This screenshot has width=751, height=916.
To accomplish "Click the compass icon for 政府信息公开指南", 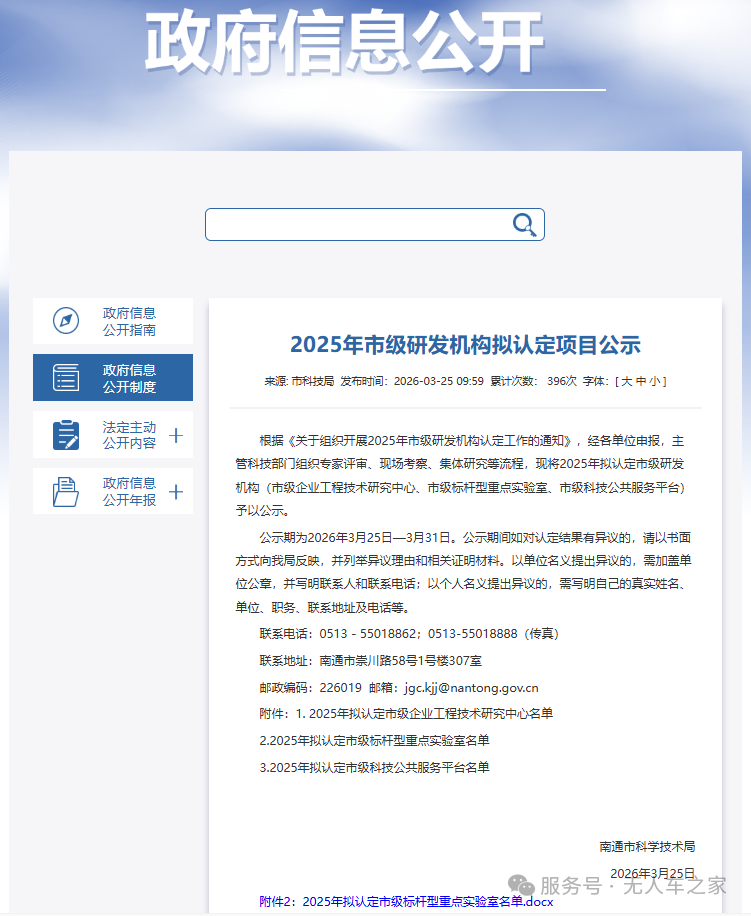I will 66,321.
